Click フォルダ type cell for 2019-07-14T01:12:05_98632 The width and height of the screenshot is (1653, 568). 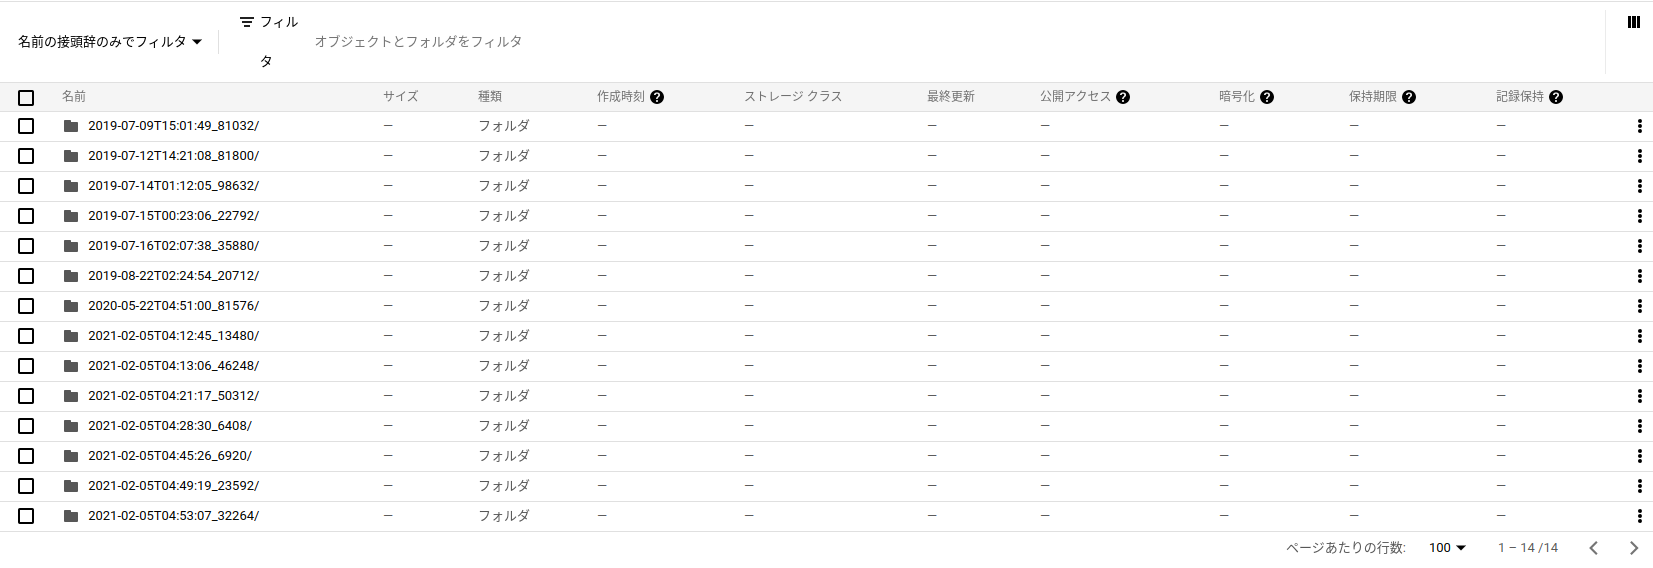504,186
